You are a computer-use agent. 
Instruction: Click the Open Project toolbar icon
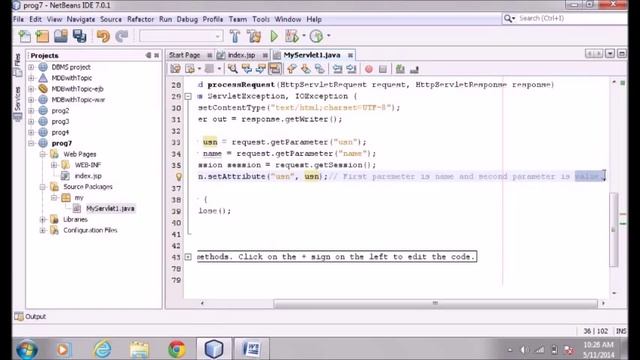(61, 36)
